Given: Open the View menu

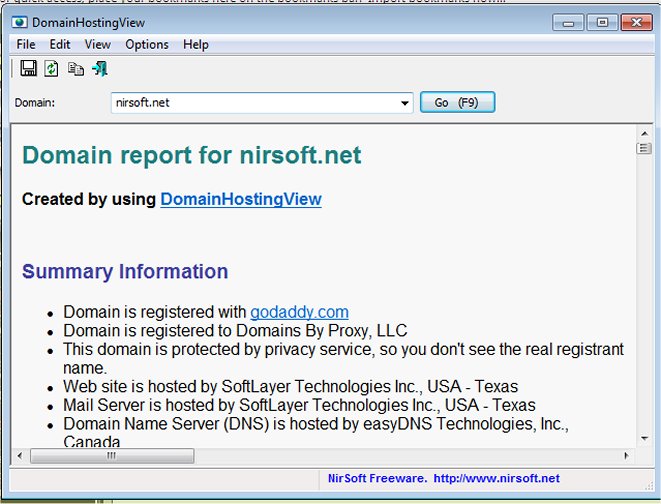Looking at the screenshot, I should [97, 44].
